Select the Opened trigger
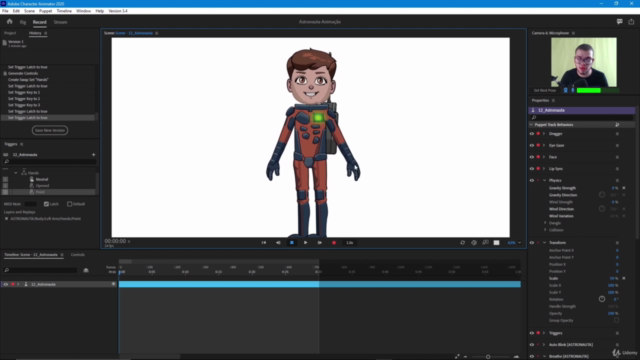 click(42, 186)
